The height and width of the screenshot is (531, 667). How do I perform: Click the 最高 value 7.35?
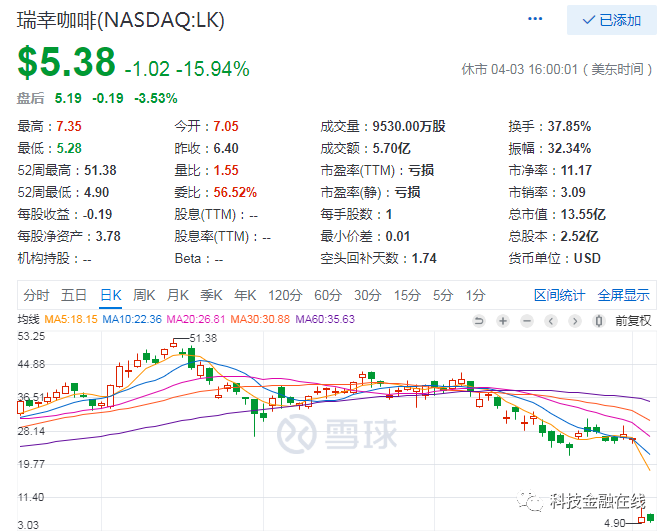(x=69, y=126)
